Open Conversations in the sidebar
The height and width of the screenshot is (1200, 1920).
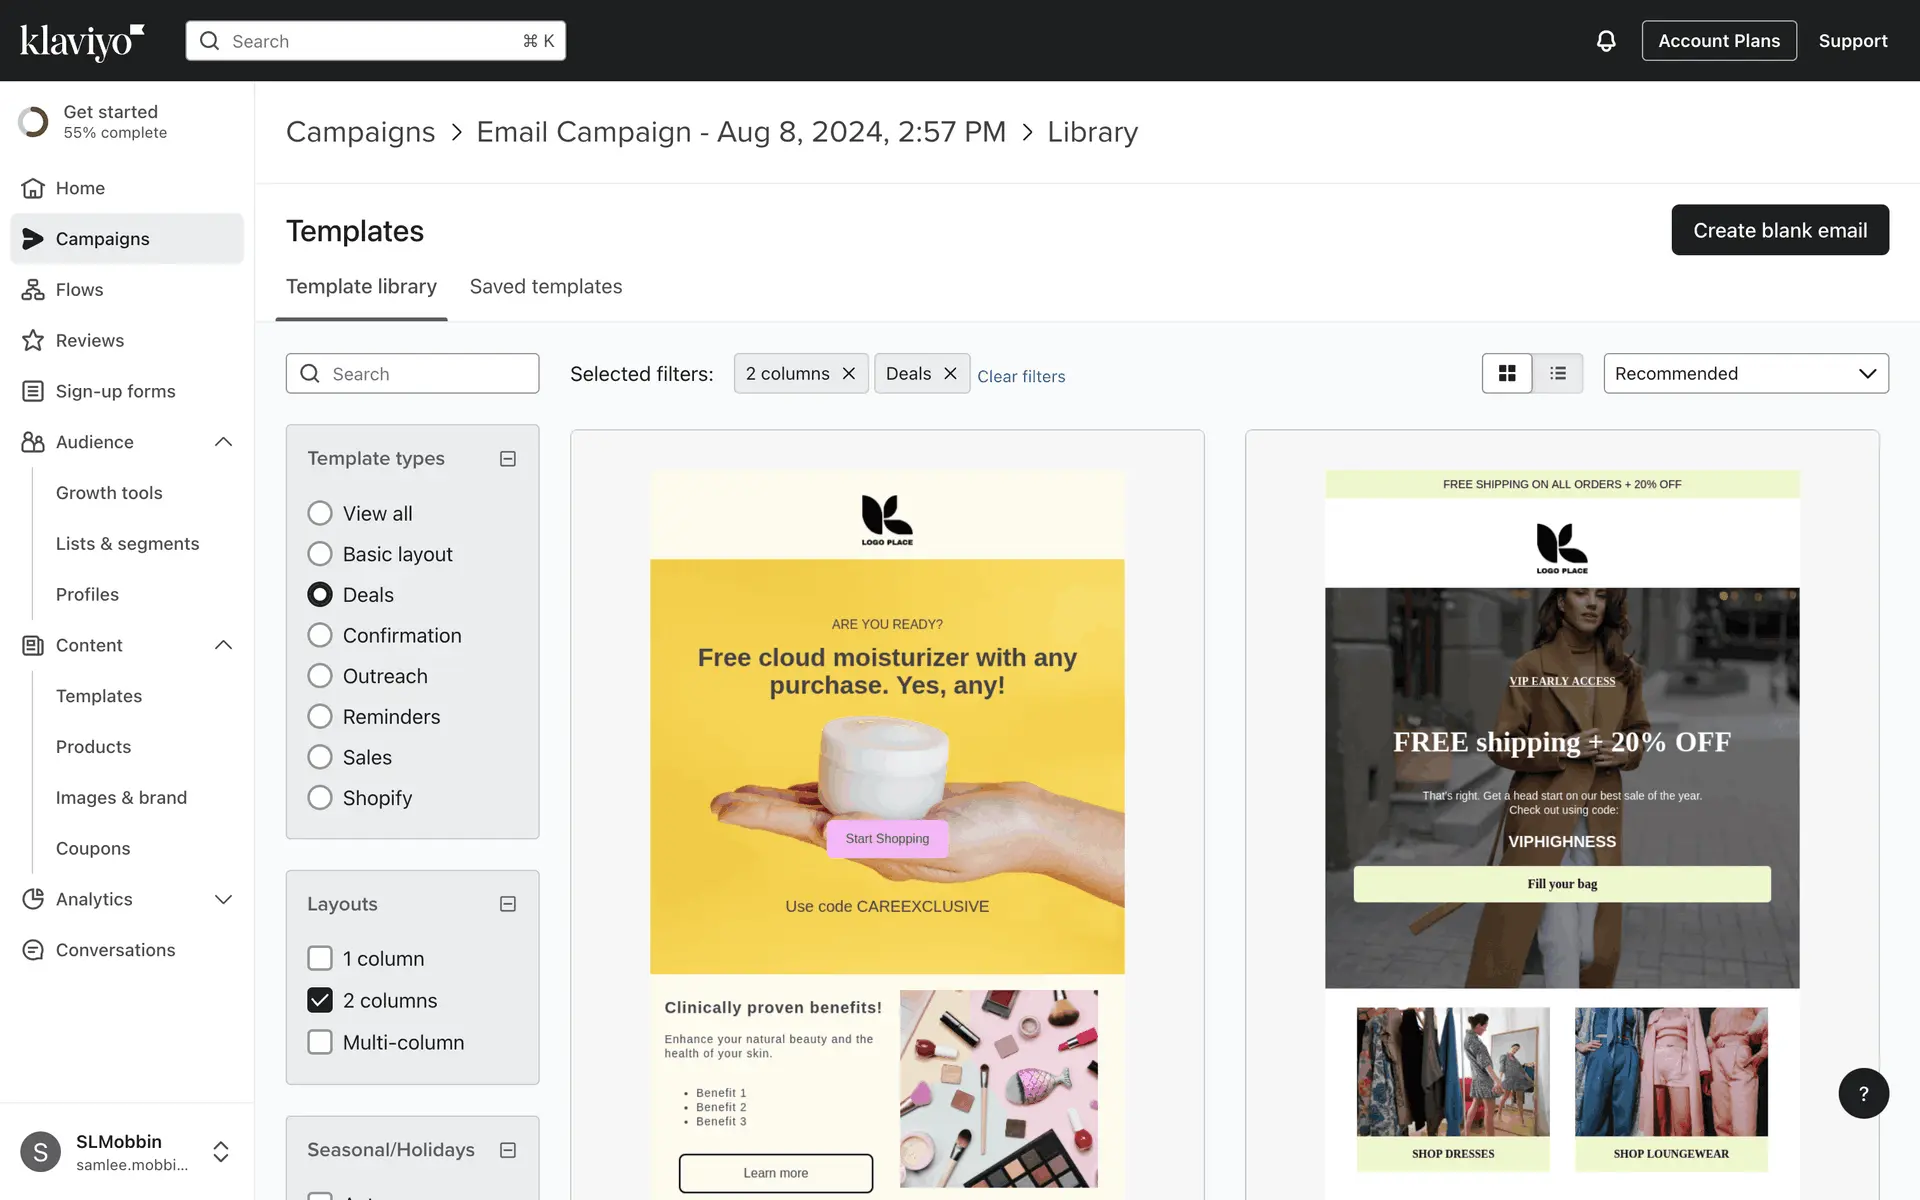click(x=115, y=950)
